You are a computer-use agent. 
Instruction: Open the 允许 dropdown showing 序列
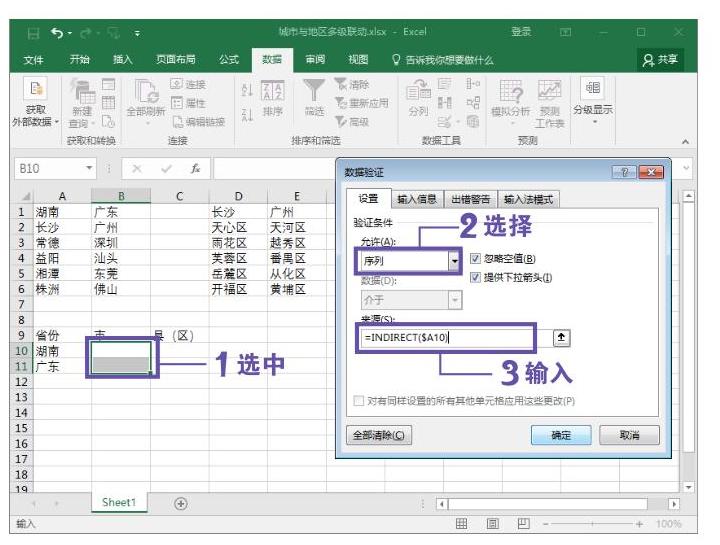[x=455, y=262]
